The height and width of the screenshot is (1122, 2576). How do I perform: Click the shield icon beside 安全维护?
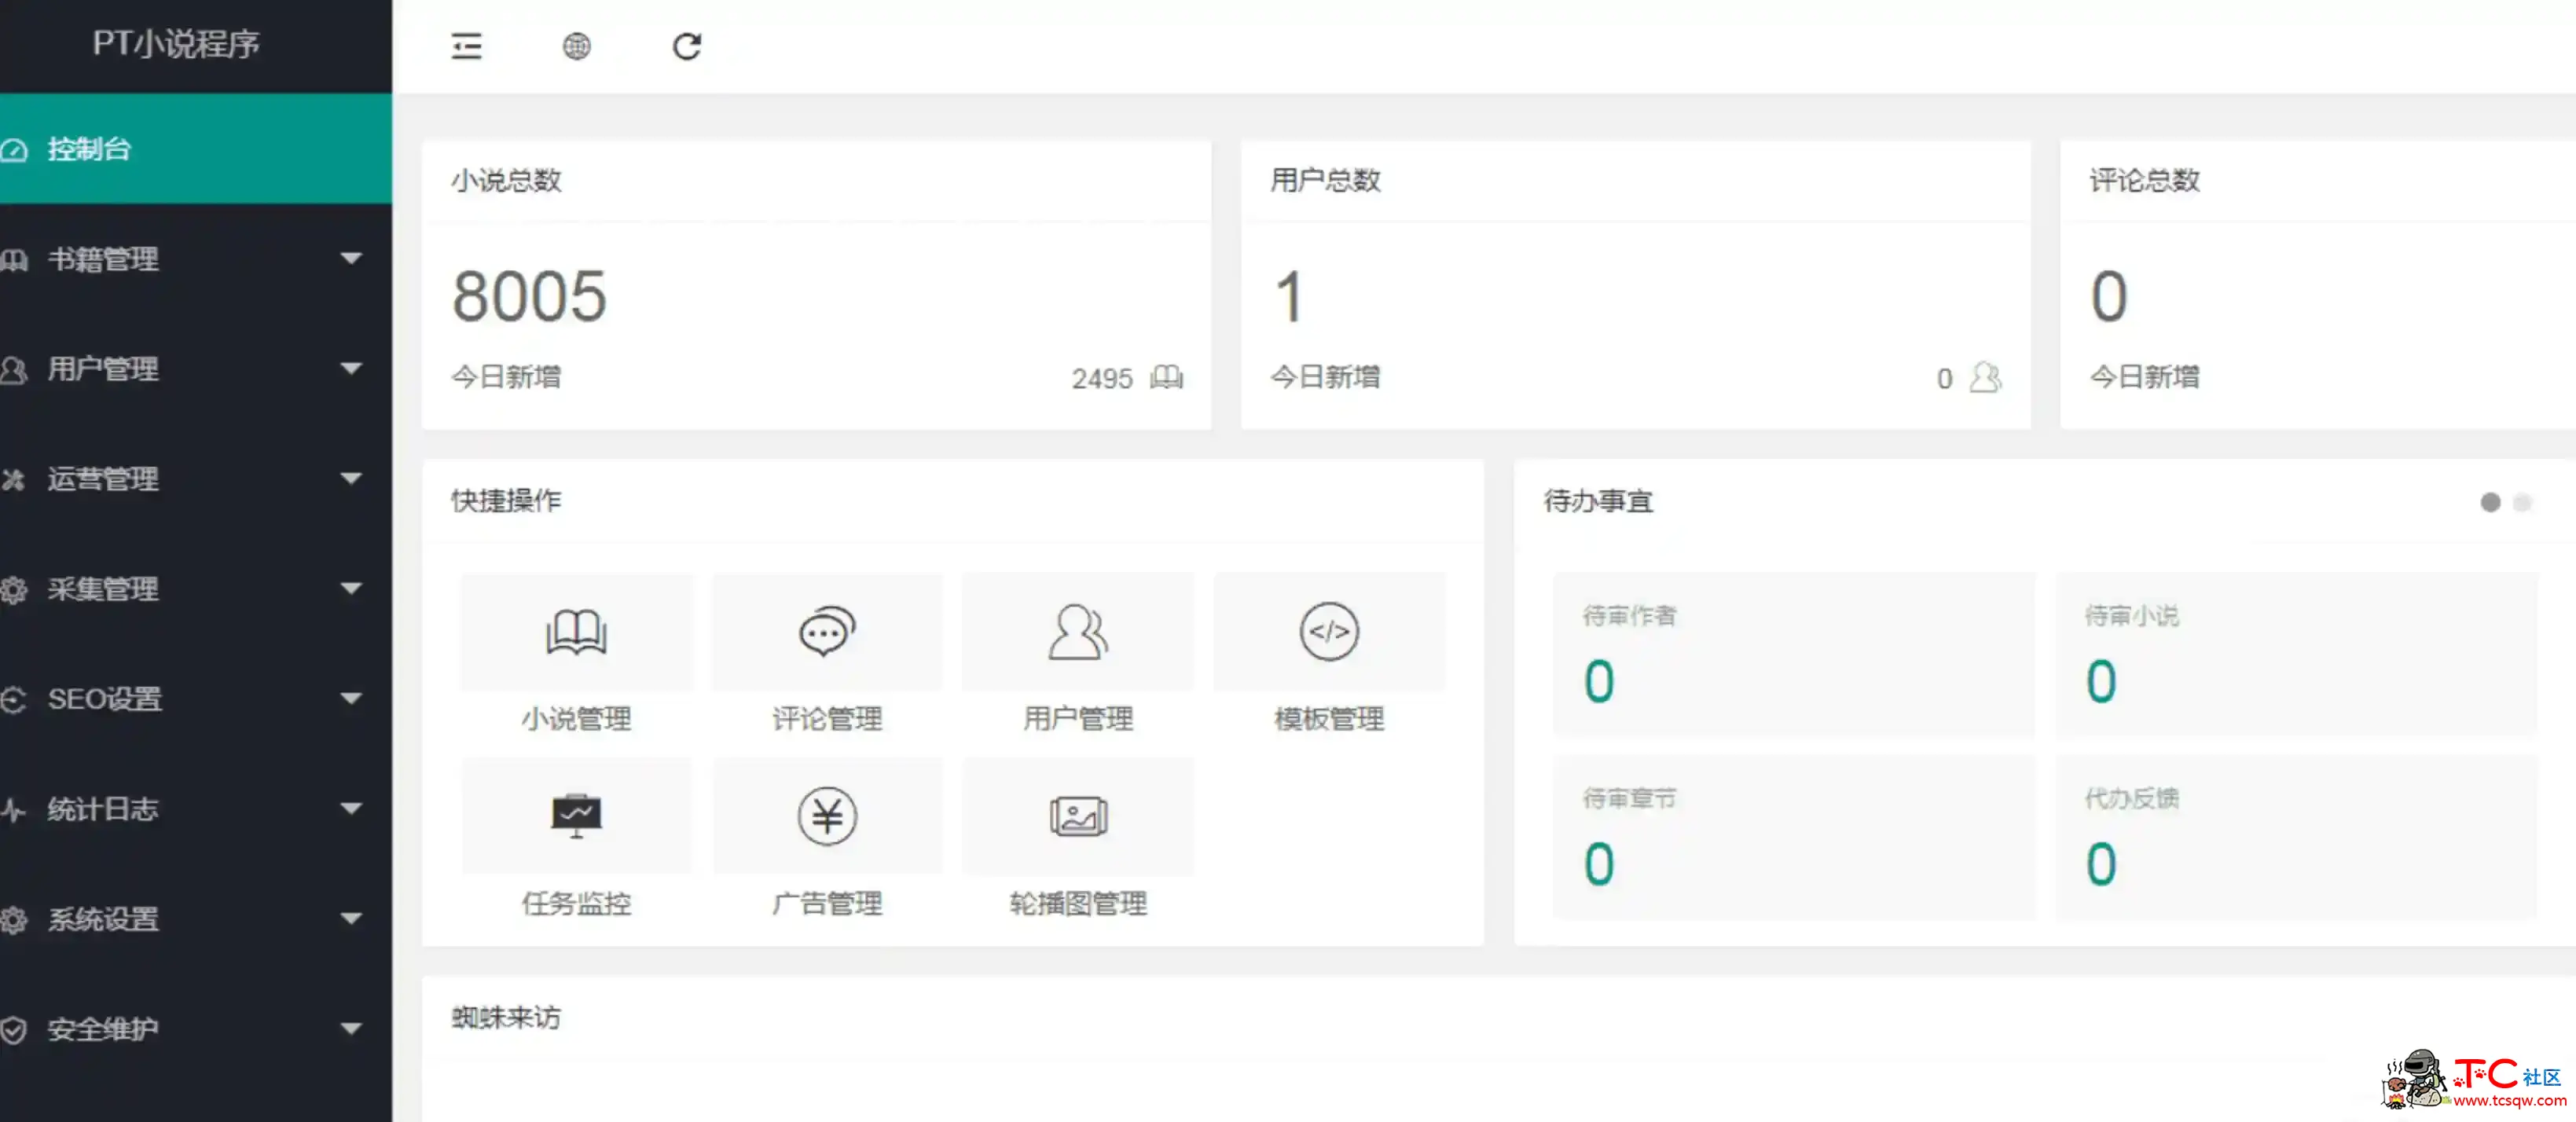14,1030
